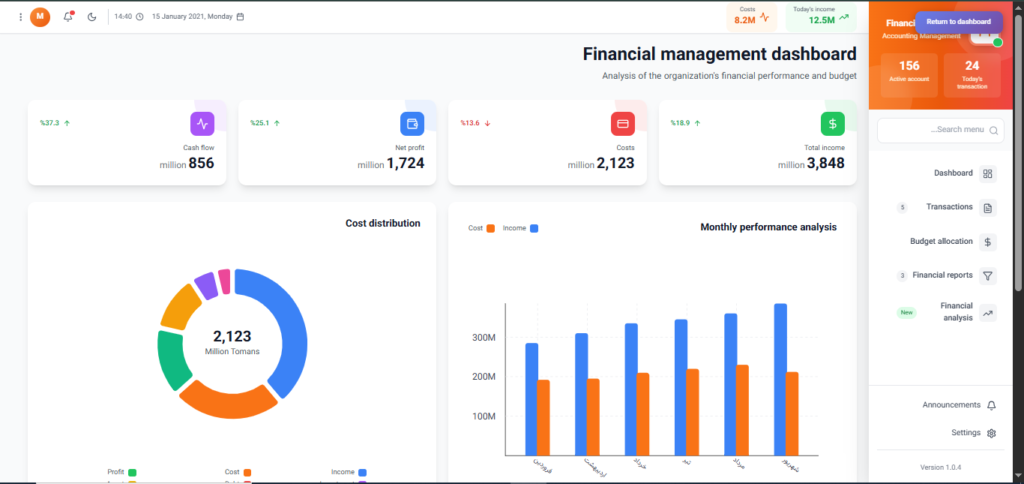Go to Financial analysis section
The height and width of the screenshot is (484, 1024).
point(957,312)
